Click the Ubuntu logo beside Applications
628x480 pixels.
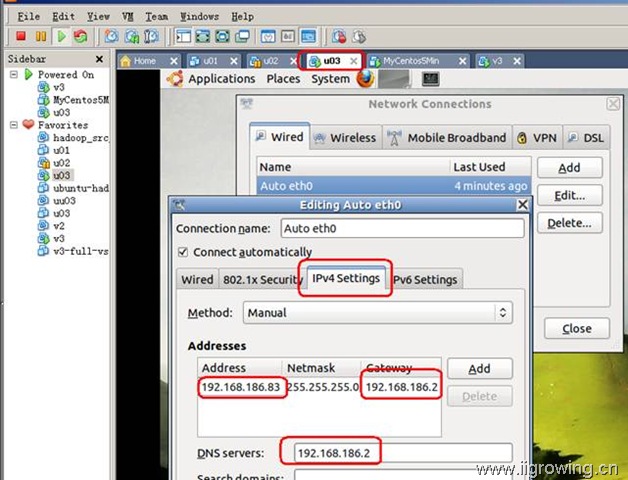[175, 79]
